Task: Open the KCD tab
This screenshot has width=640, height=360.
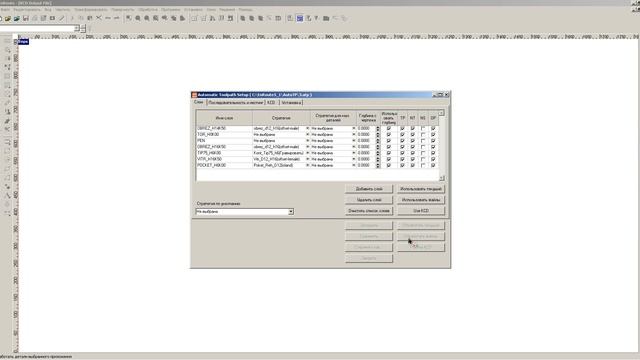Action: tap(271, 102)
